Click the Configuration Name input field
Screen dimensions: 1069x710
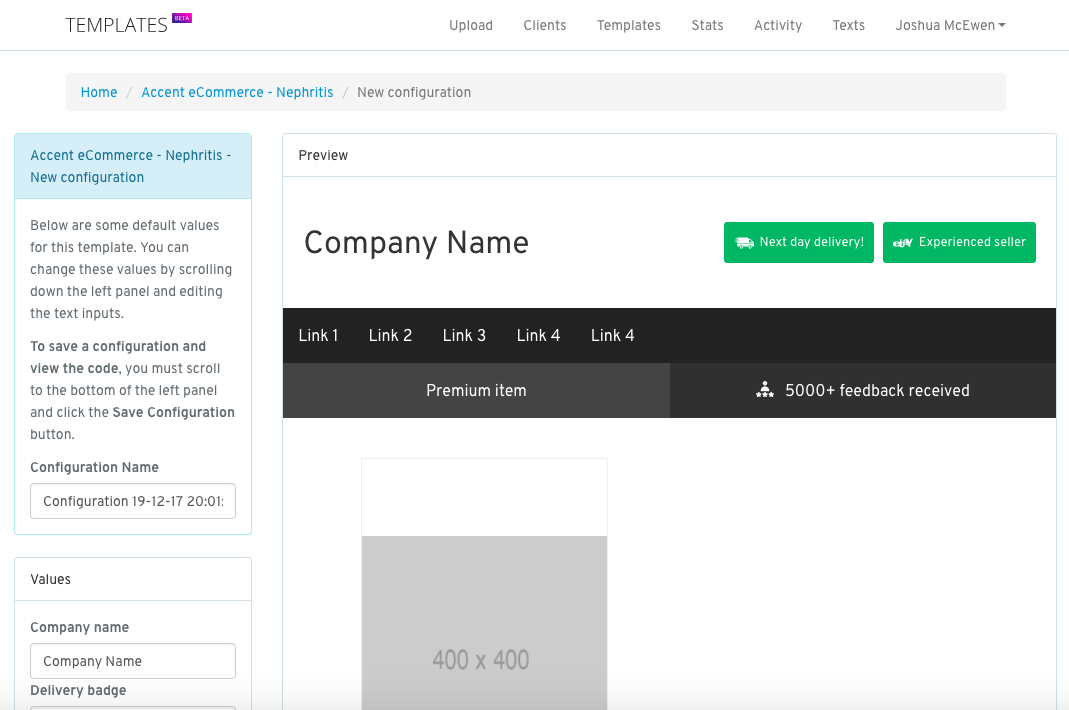(133, 501)
